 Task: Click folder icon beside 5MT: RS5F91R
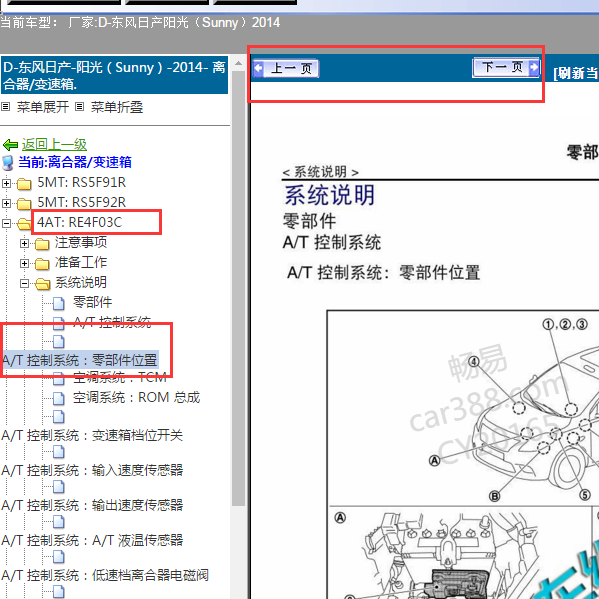[24, 184]
